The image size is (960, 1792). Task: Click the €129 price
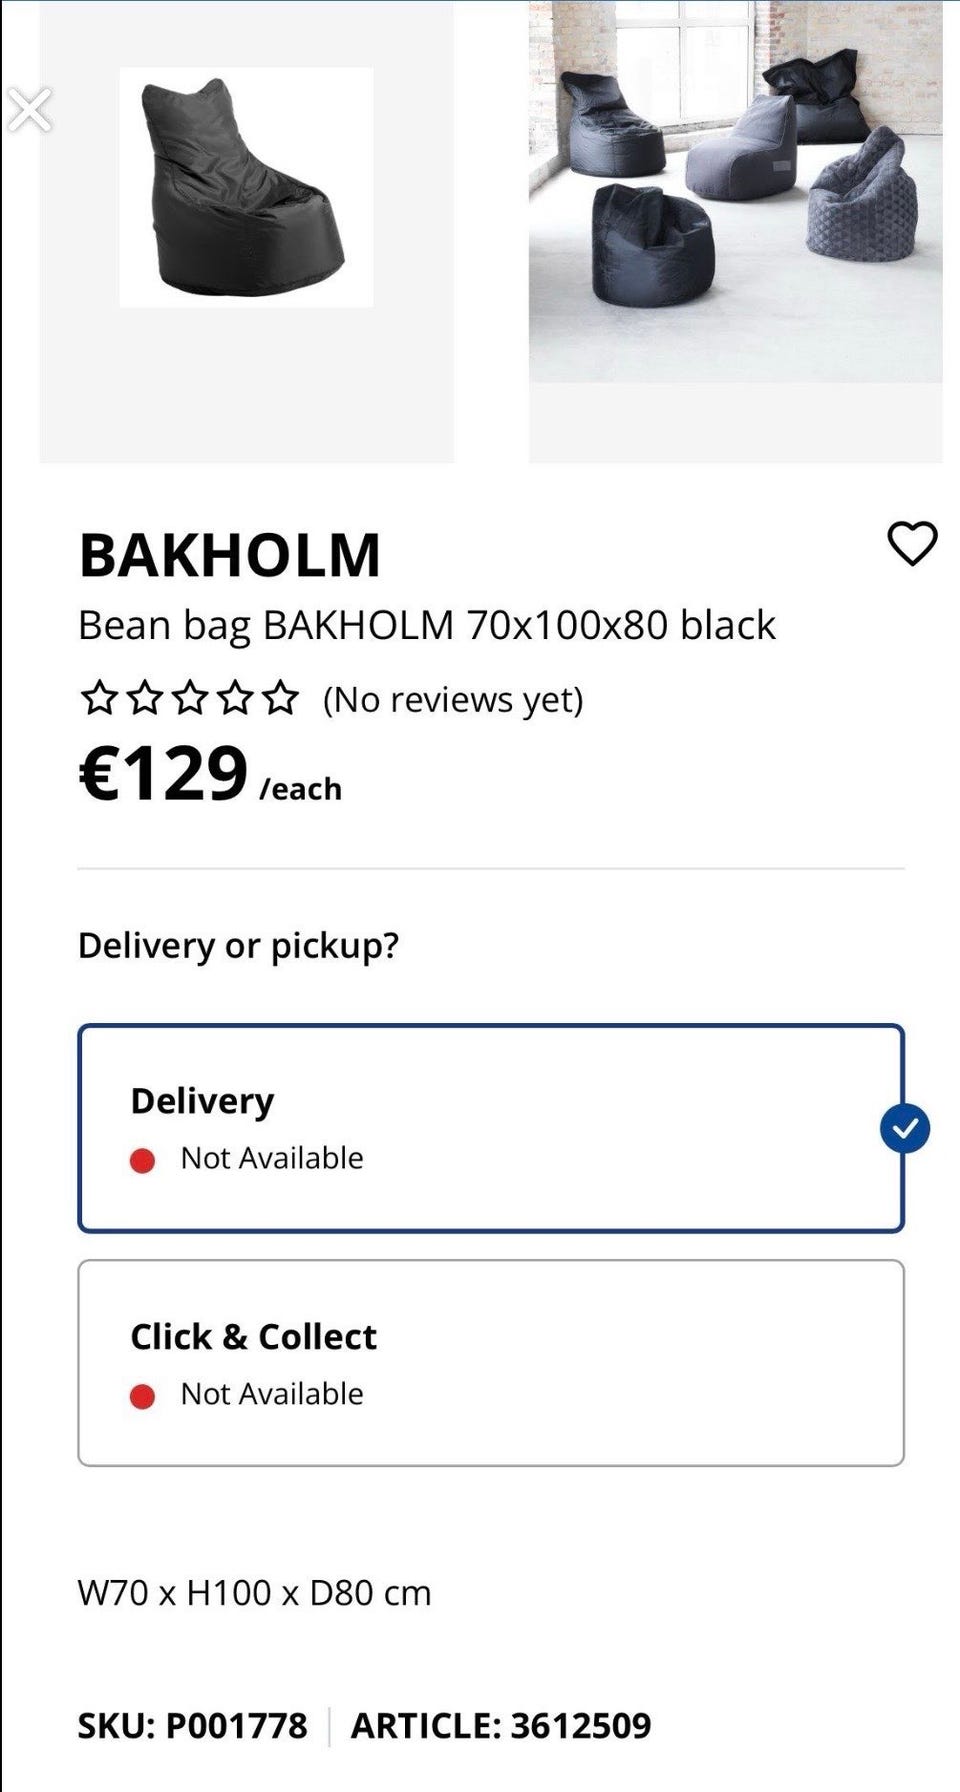tap(164, 775)
